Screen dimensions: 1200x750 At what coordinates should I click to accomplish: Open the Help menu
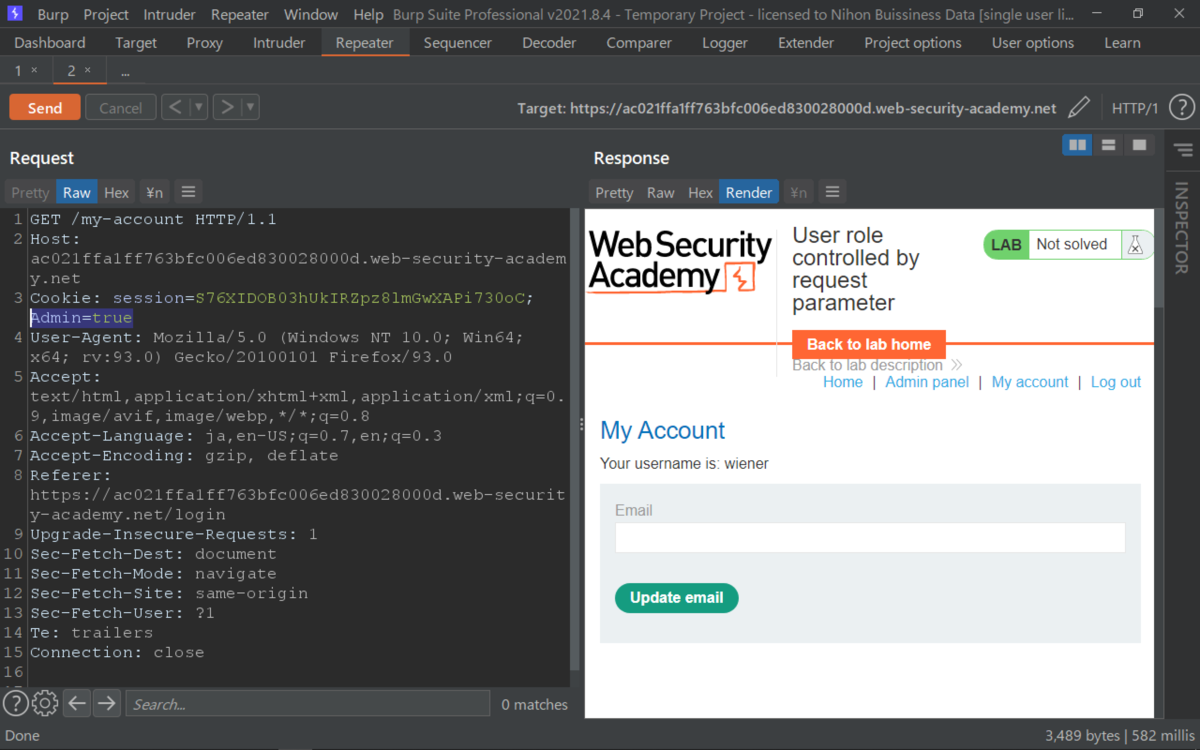point(368,15)
